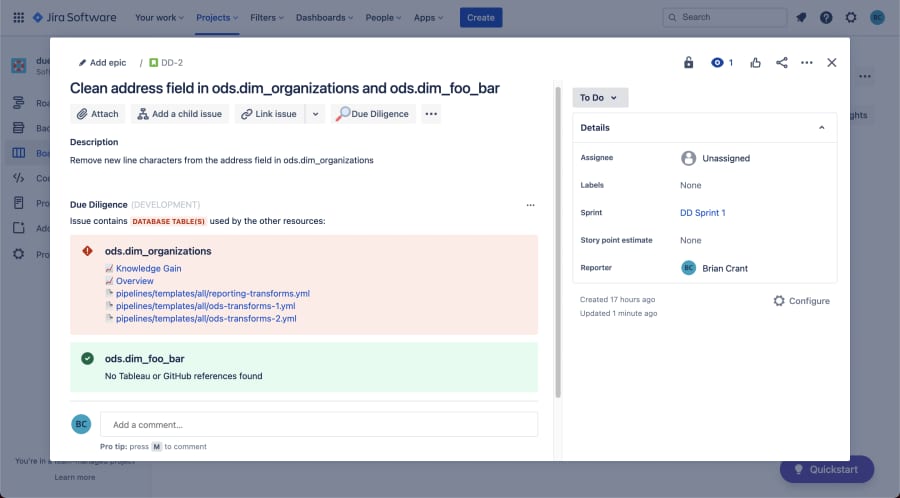
Task: Click the share issue icon
Action: [x=781, y=63]
